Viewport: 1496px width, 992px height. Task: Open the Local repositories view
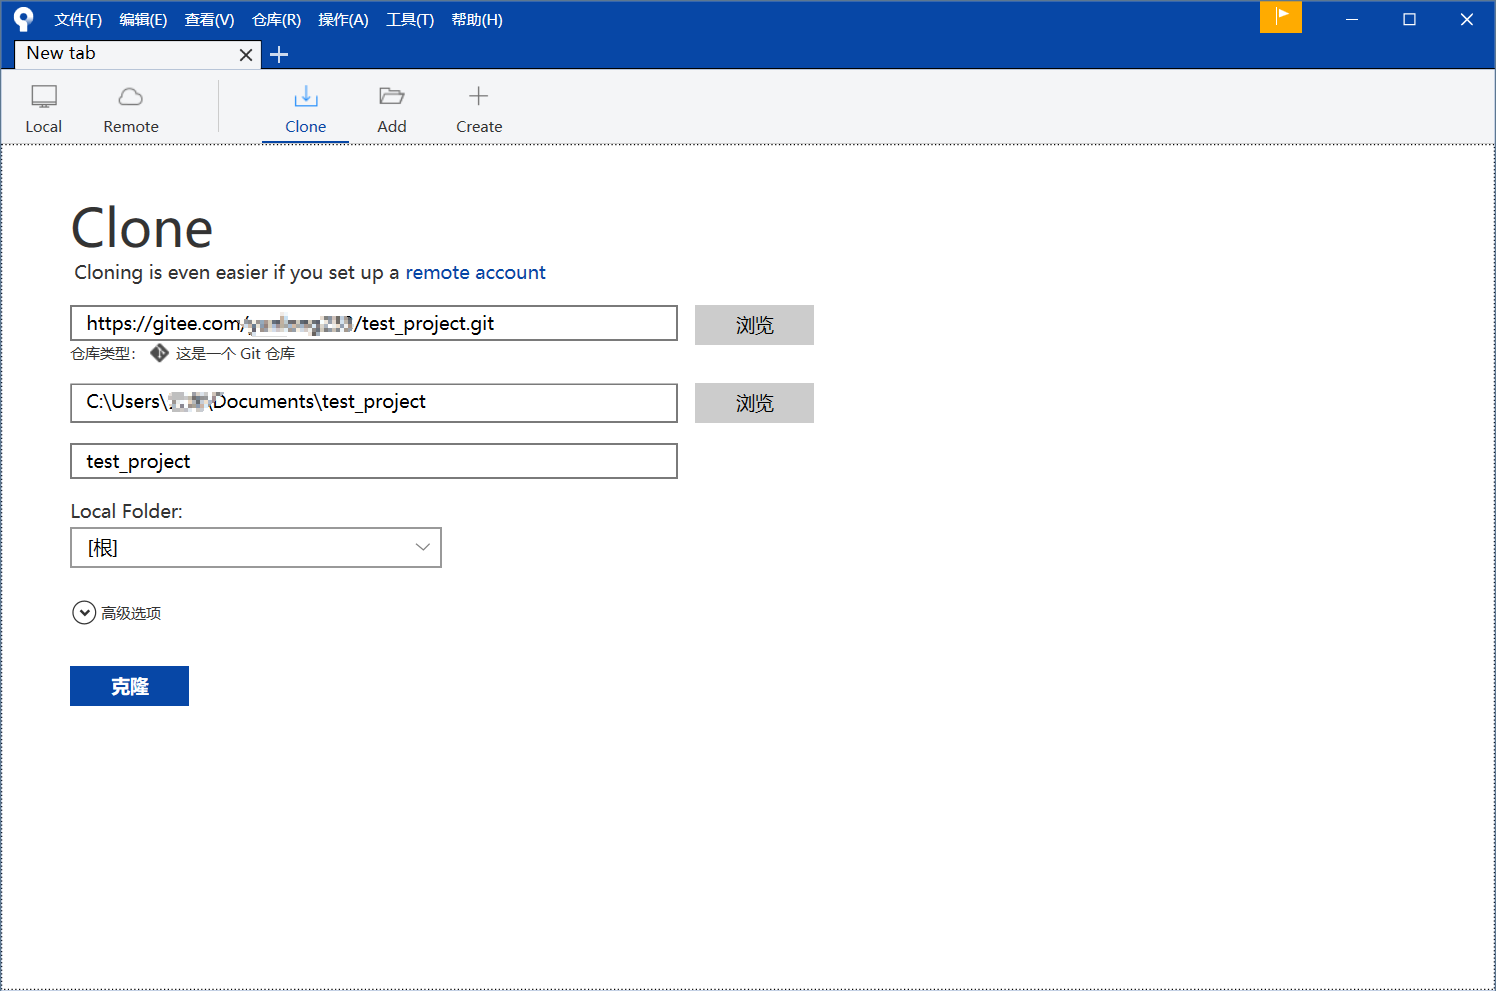click(x=44, y=109)
